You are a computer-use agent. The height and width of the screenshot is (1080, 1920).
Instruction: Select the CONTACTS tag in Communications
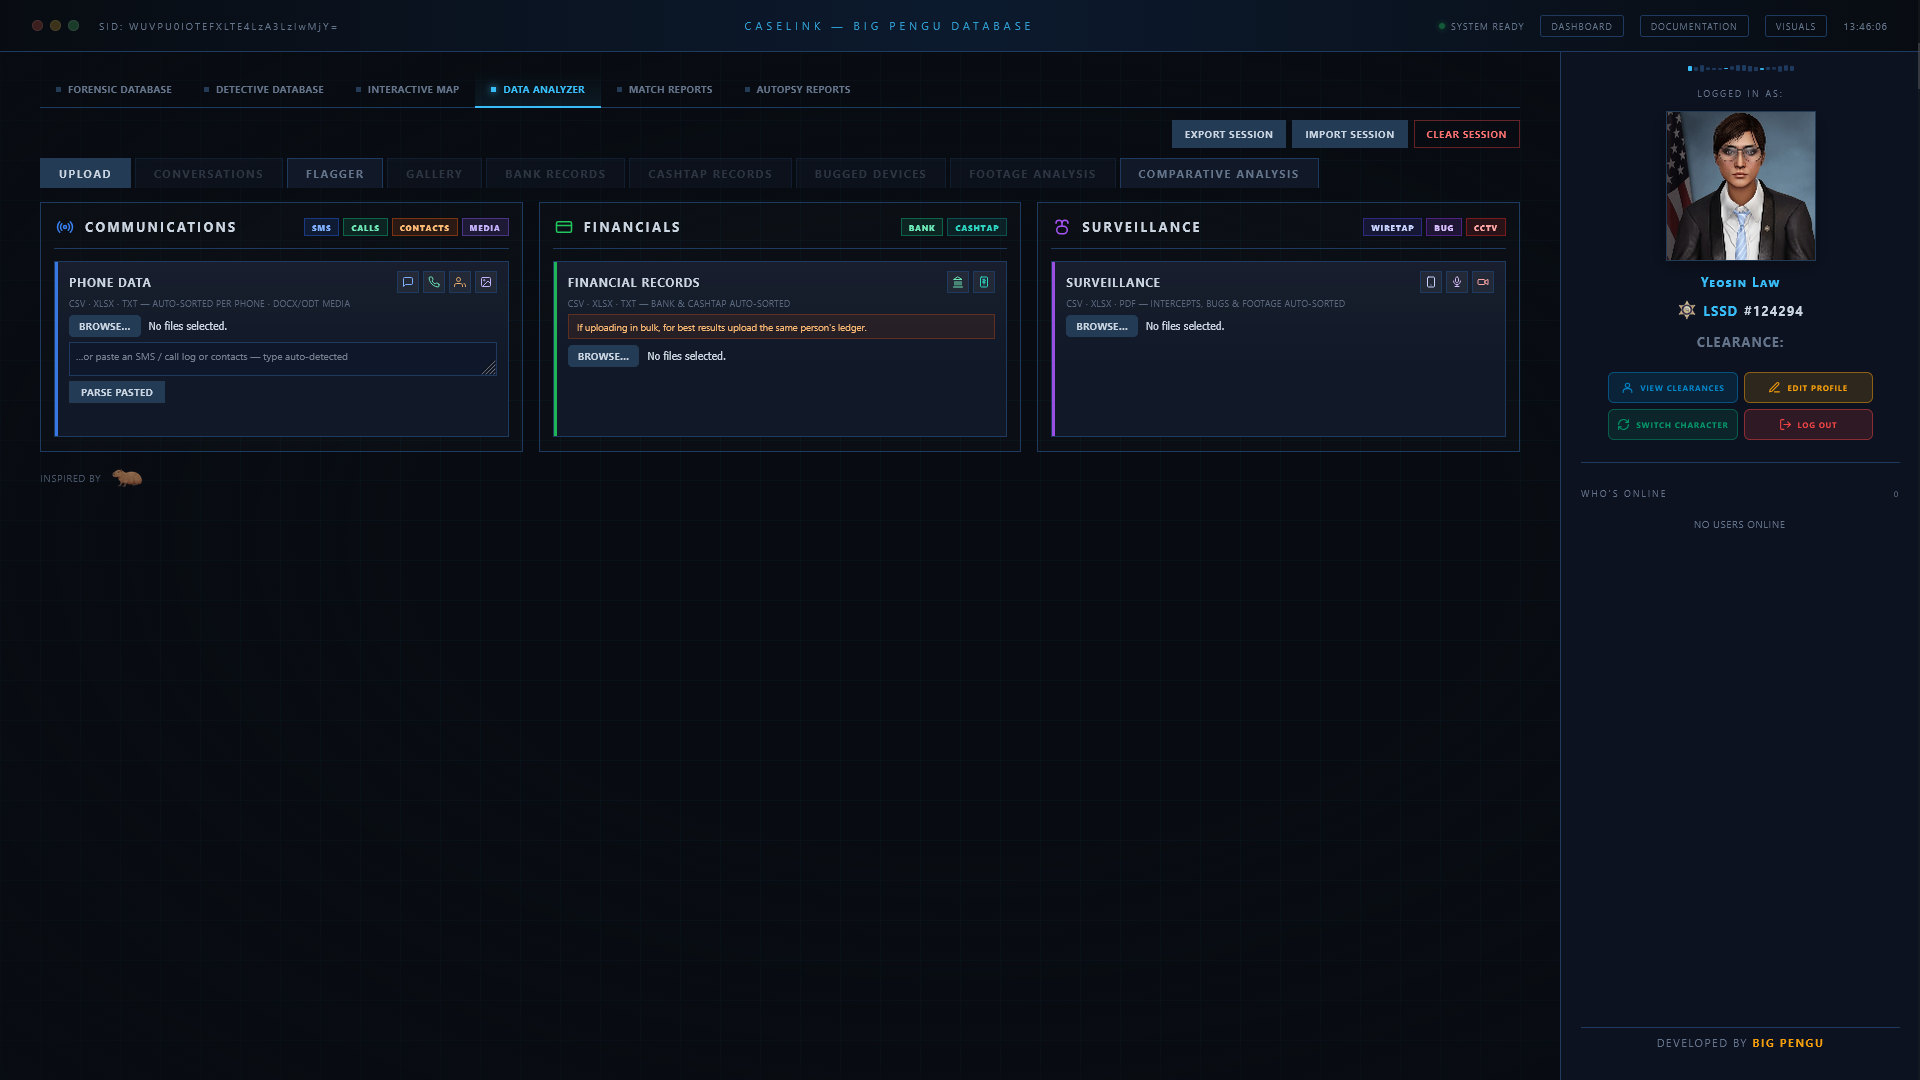tap(425, 228)
